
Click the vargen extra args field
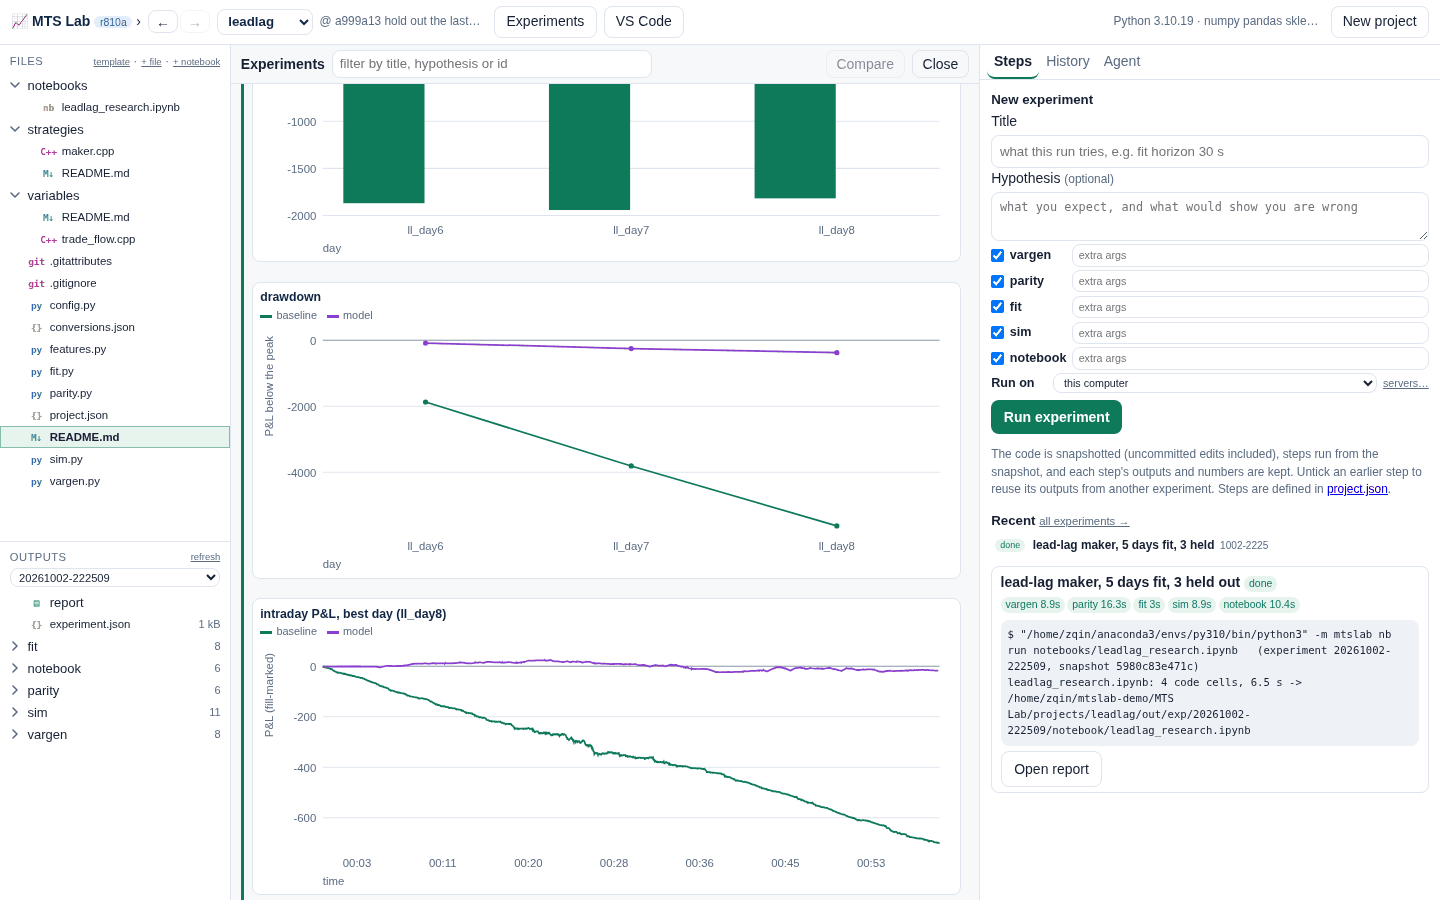tap(1250, 256)
